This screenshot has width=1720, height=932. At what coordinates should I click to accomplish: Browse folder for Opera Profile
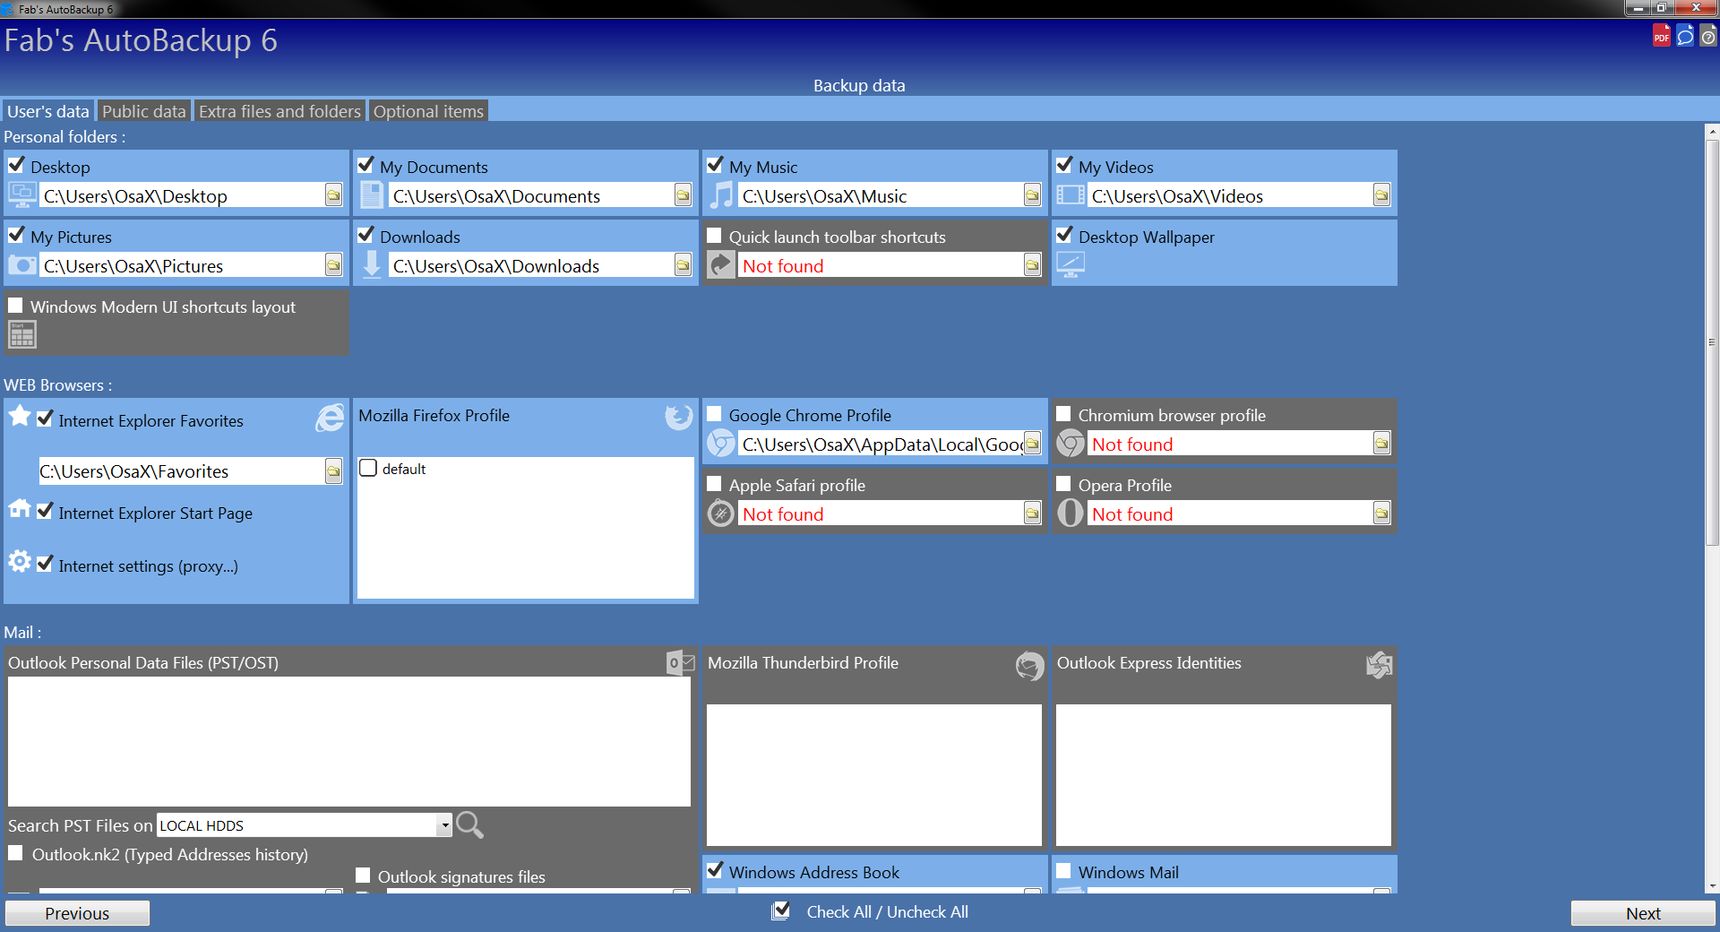coord(1381,513)
